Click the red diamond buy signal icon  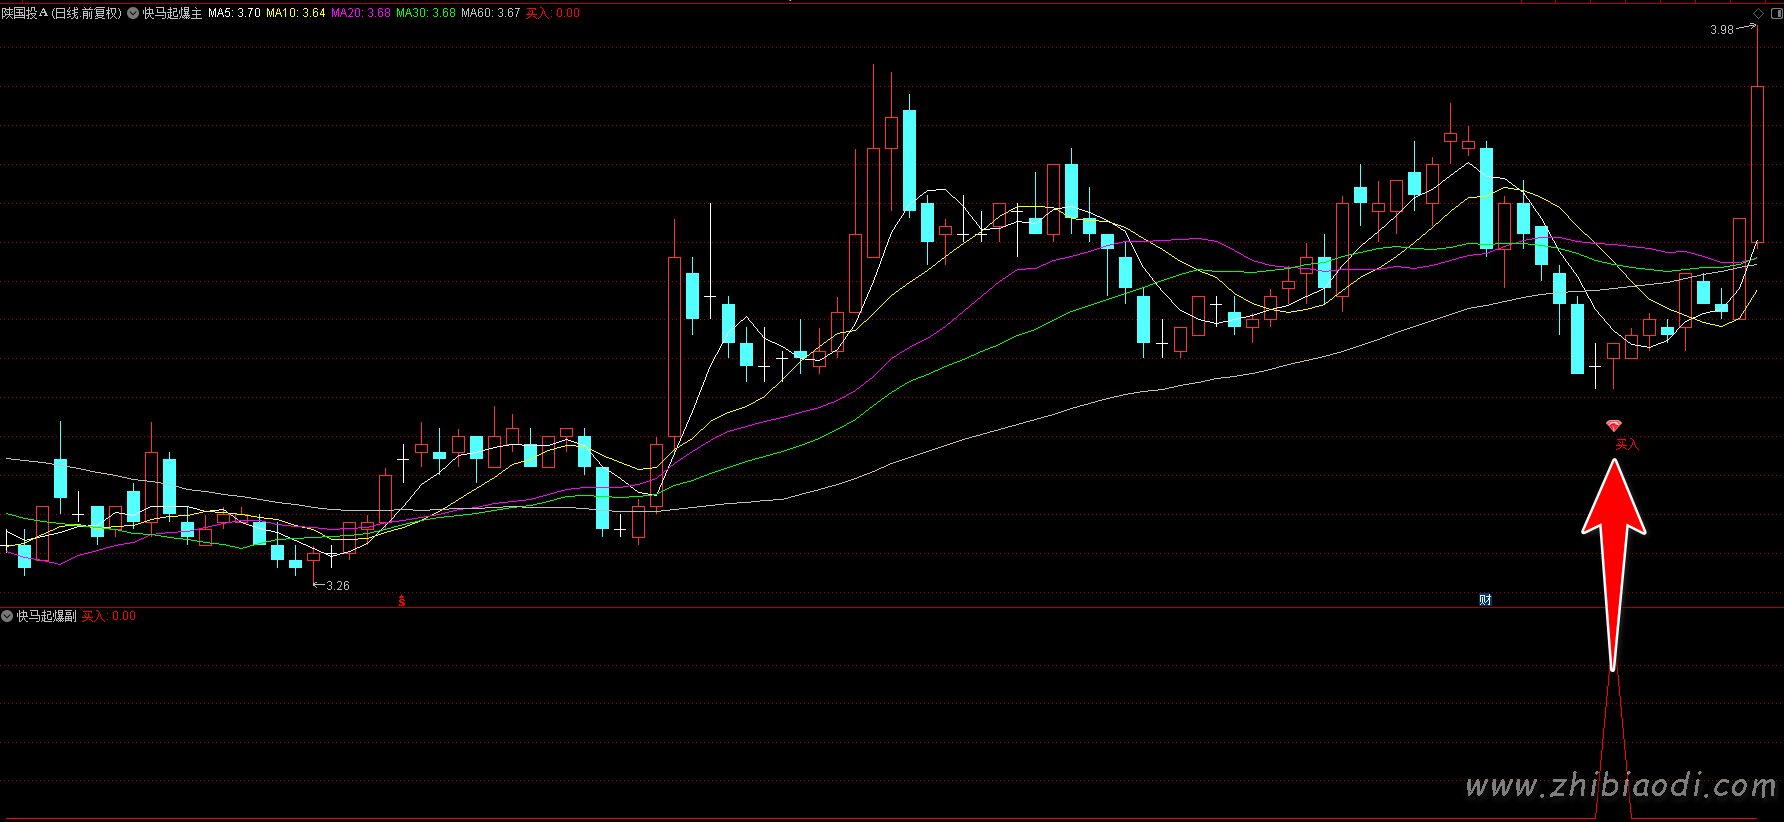tap(1613, 426)
